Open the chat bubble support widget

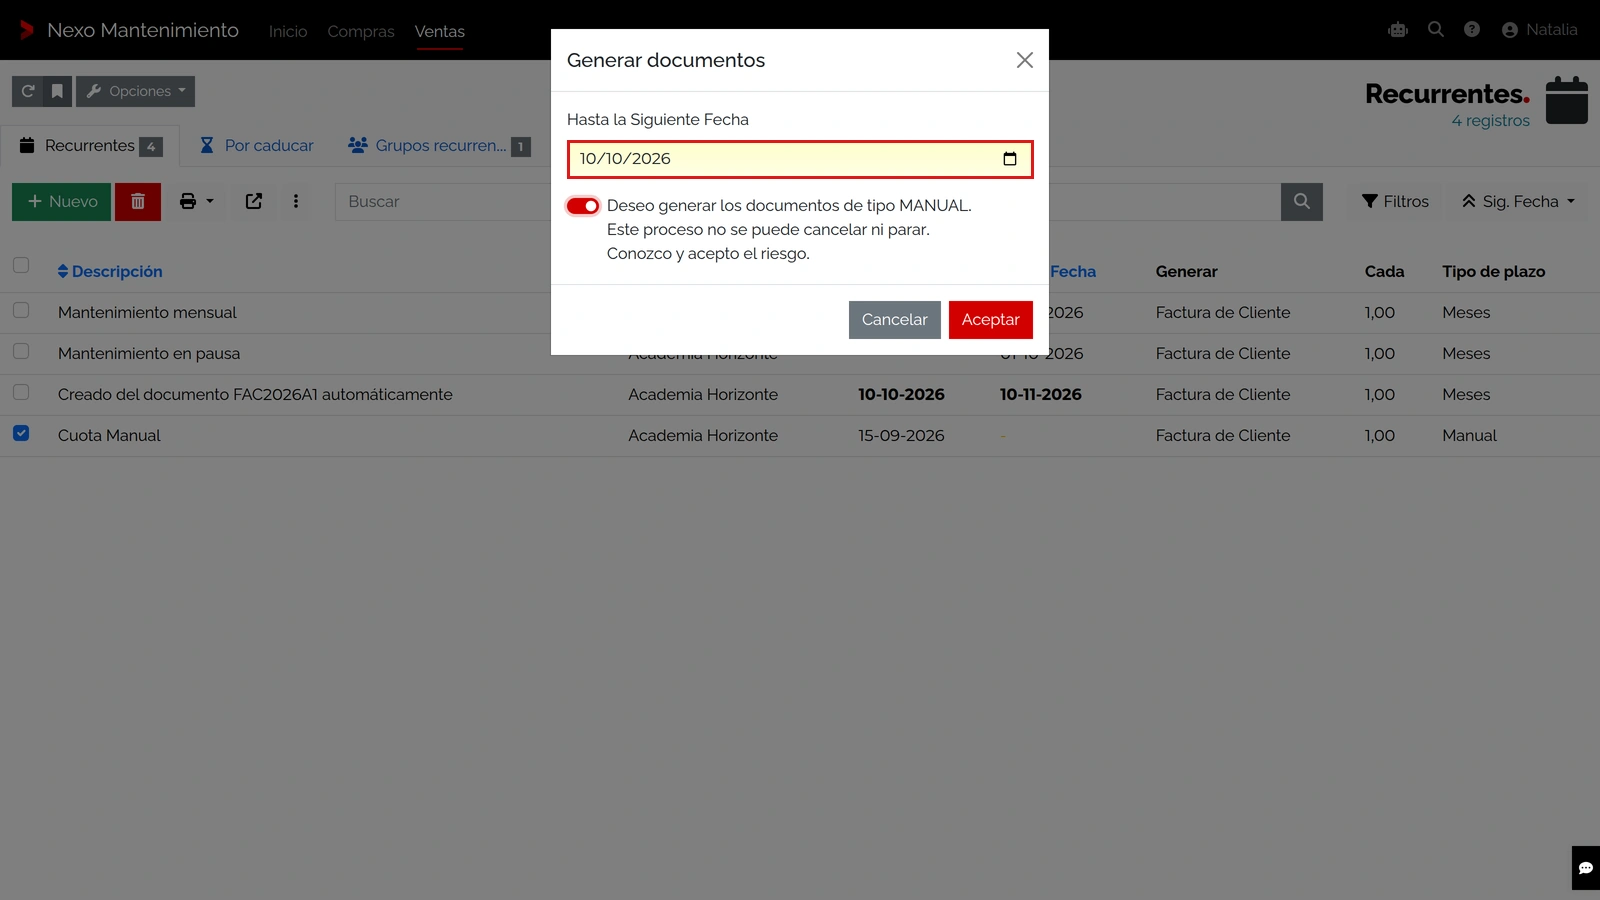1586,868
